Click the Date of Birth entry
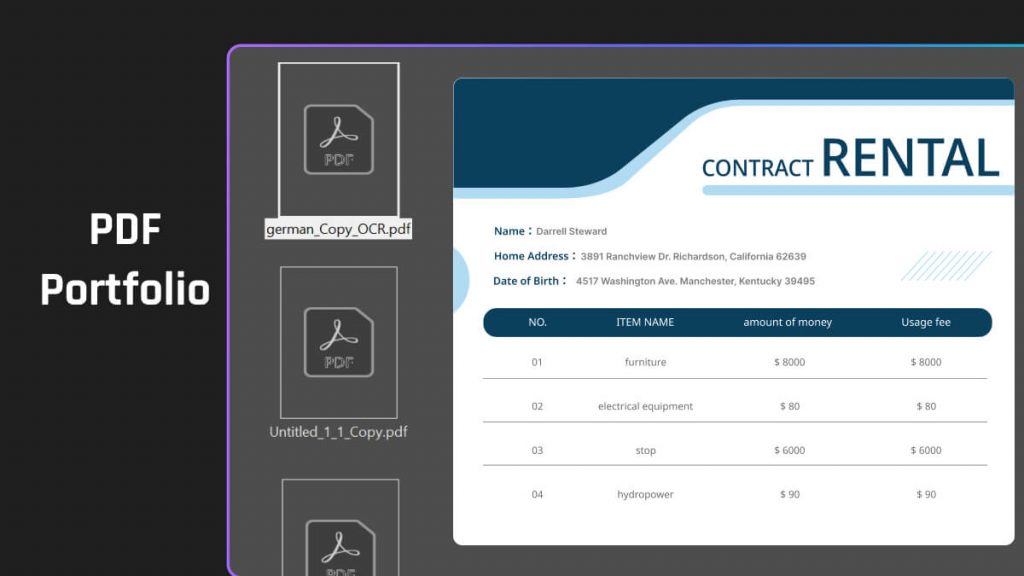Viewport: 1024px width, 576px height. coord(527,281)
